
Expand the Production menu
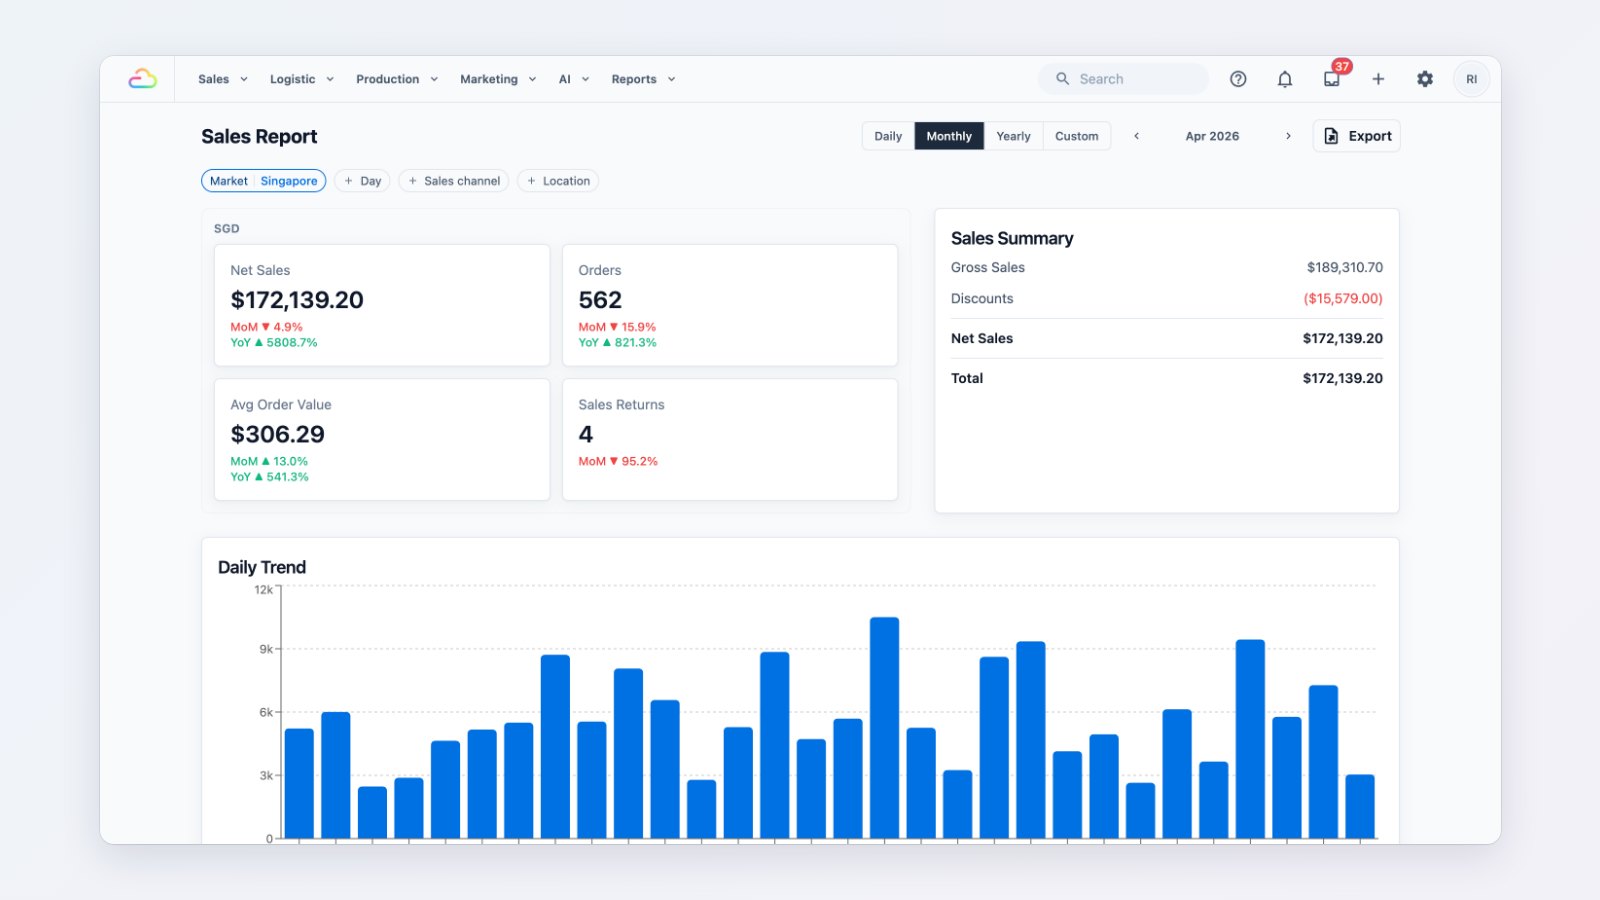pos(397,79)
